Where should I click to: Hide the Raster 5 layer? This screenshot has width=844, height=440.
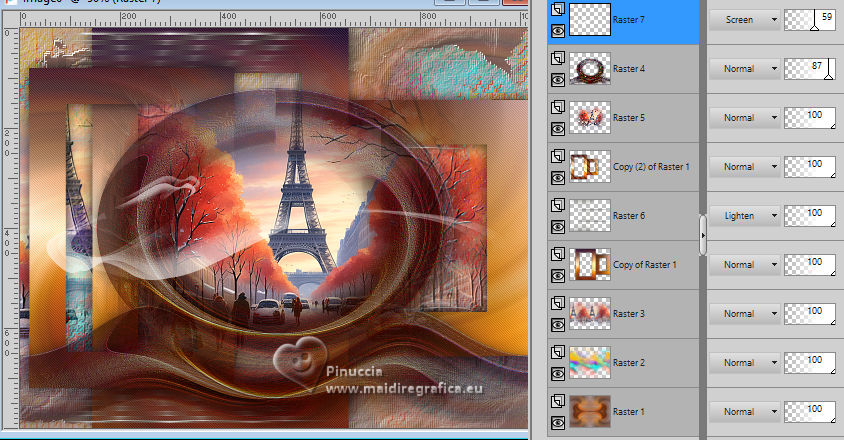[558, 129]
